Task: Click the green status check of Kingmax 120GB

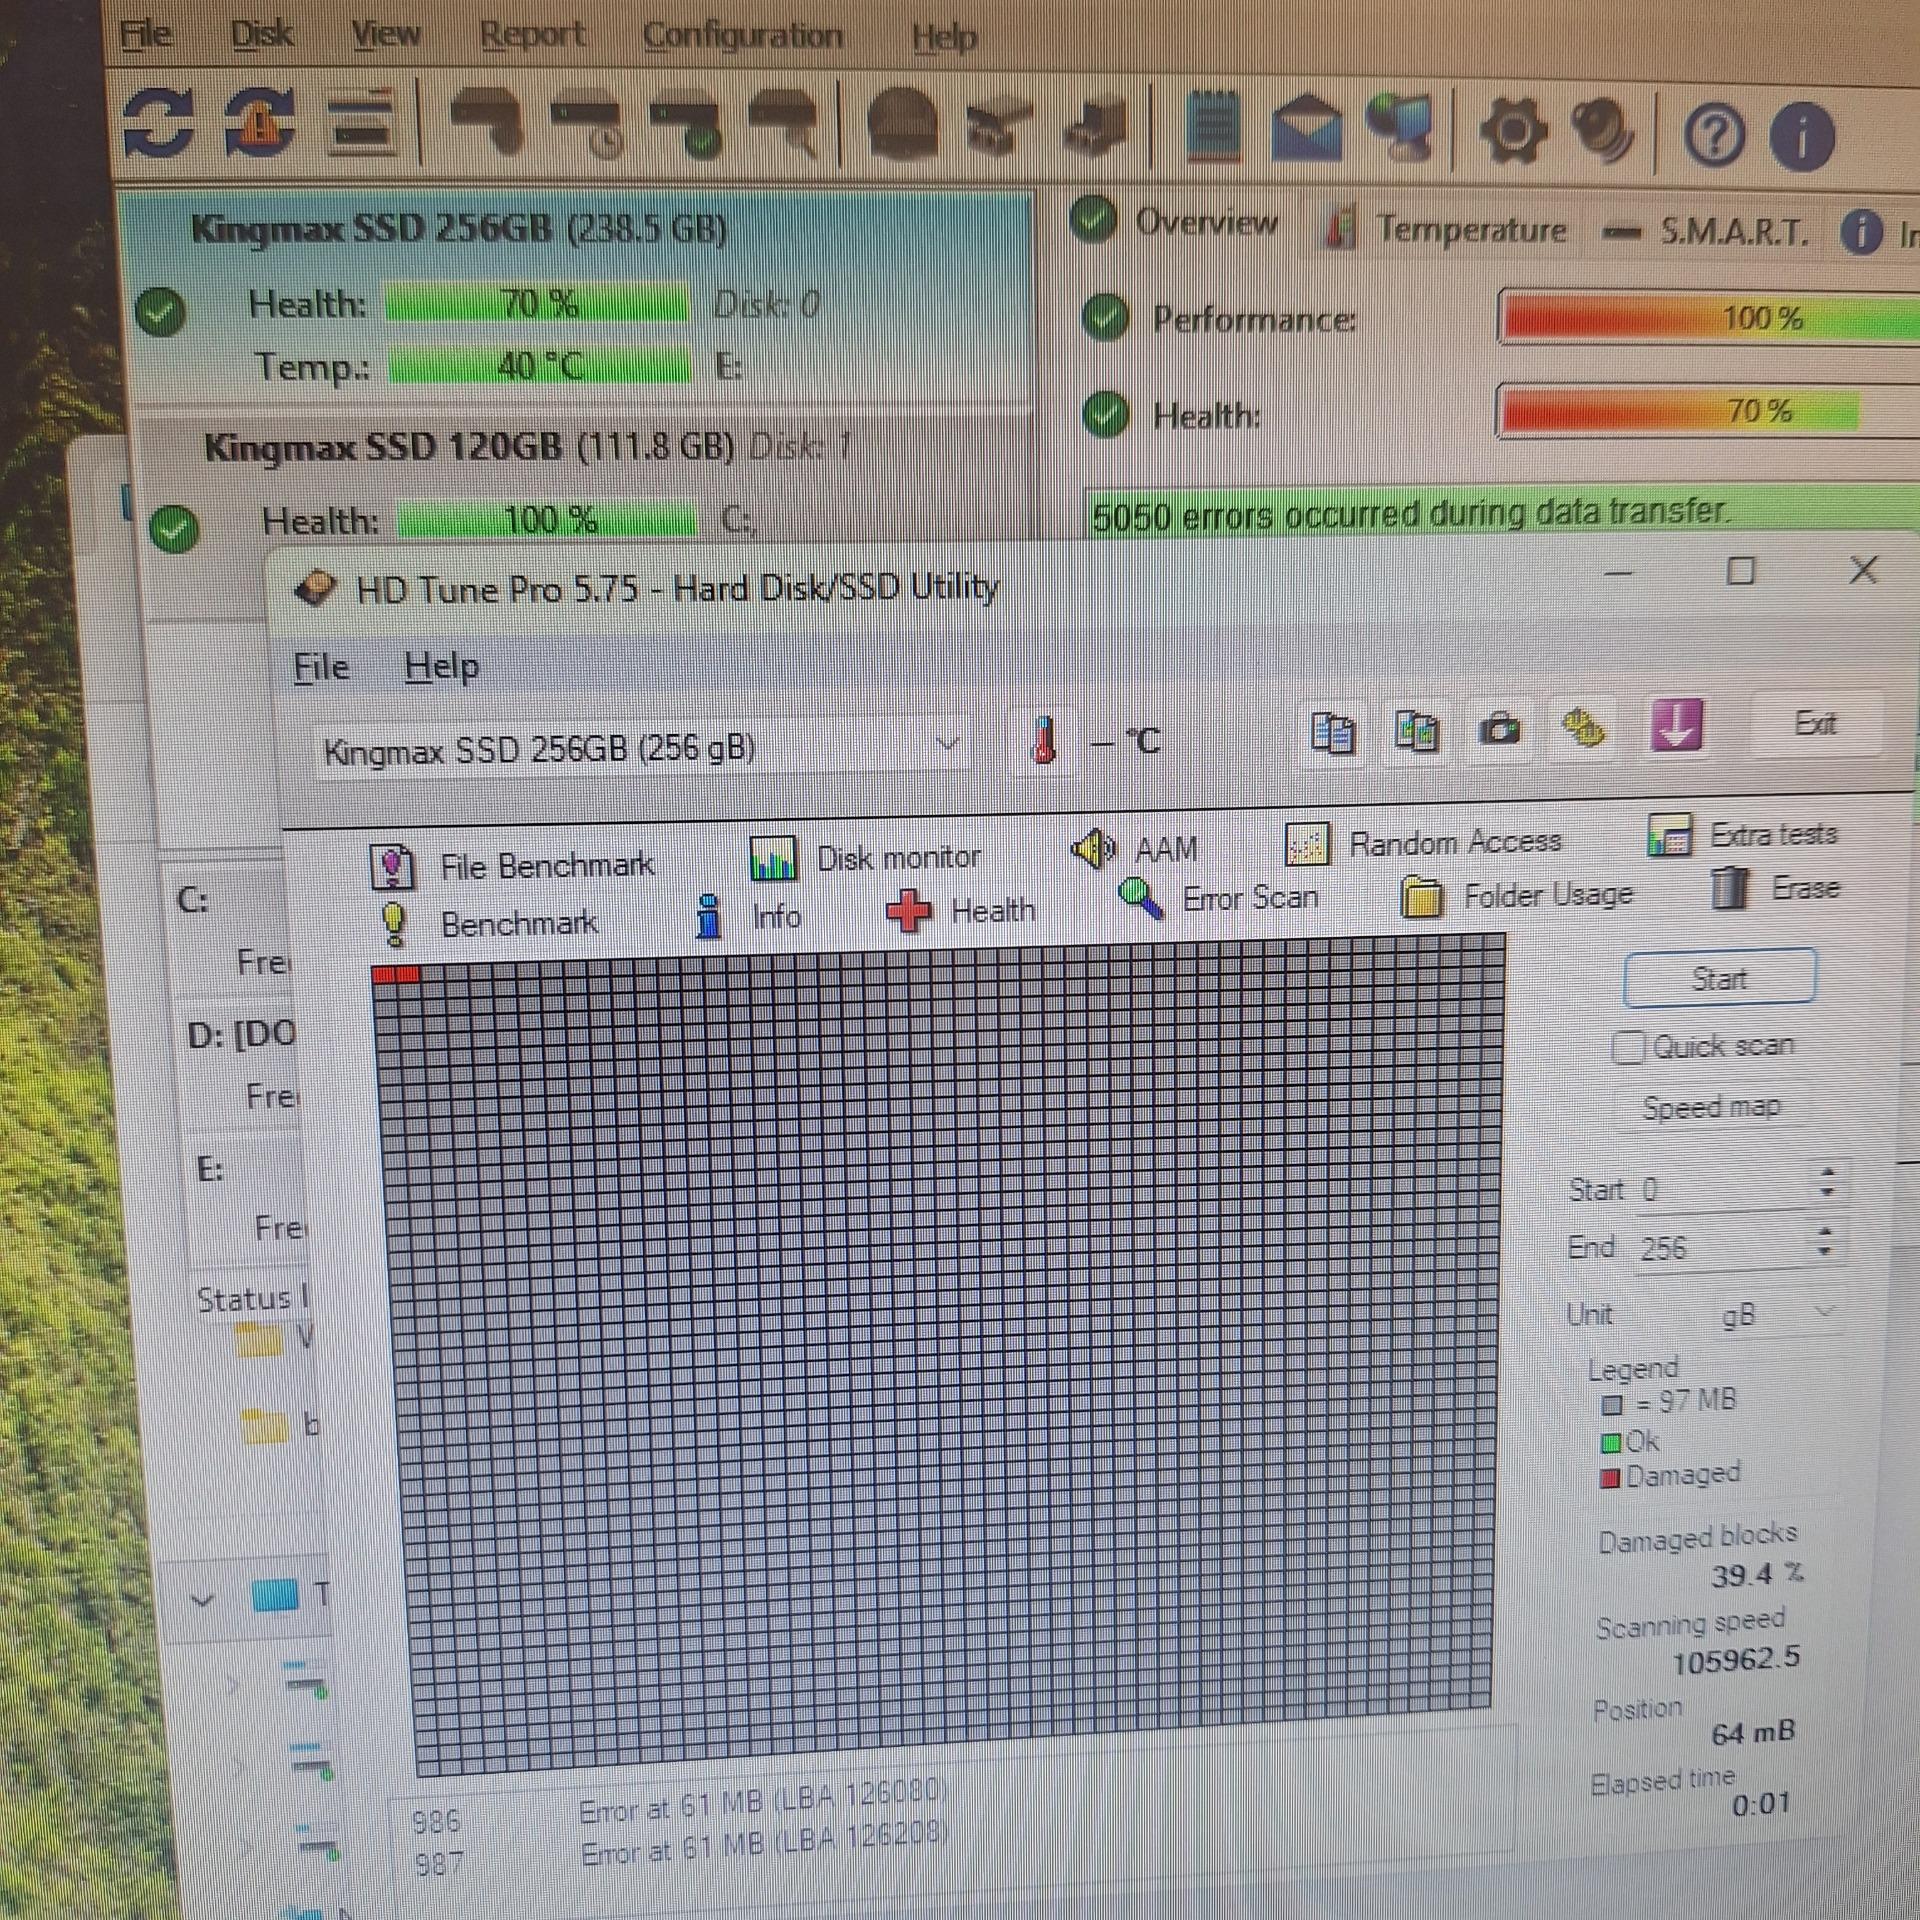Action: (x=174, y=529)
